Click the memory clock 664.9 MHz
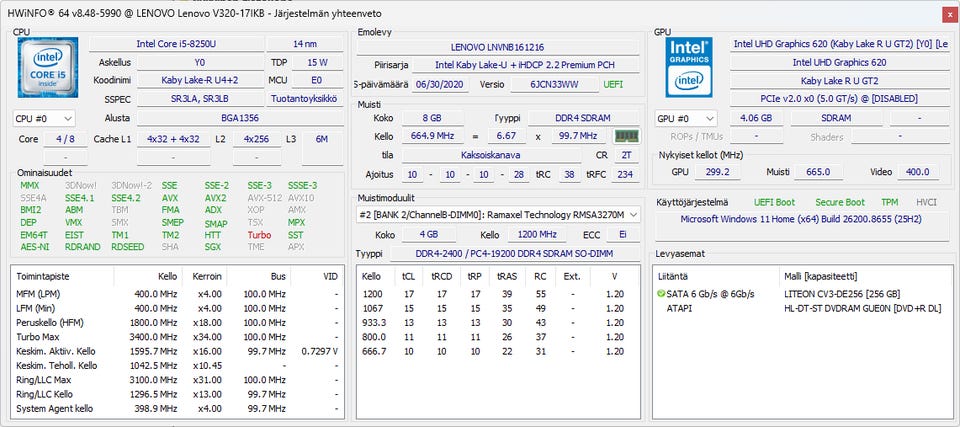Viewport: 960px width, 427px height. coord(432,137)
